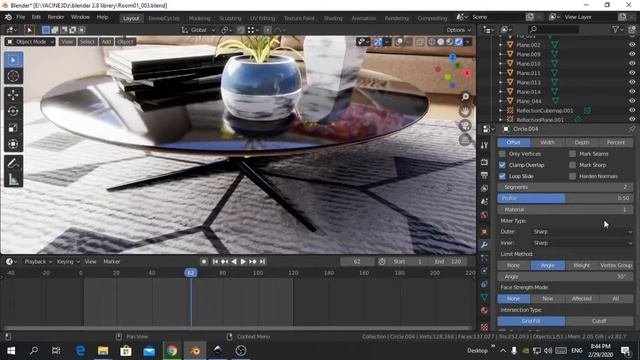Click the Angle limit value field
This screenshot has width=640, height=360.
(565, 276)
